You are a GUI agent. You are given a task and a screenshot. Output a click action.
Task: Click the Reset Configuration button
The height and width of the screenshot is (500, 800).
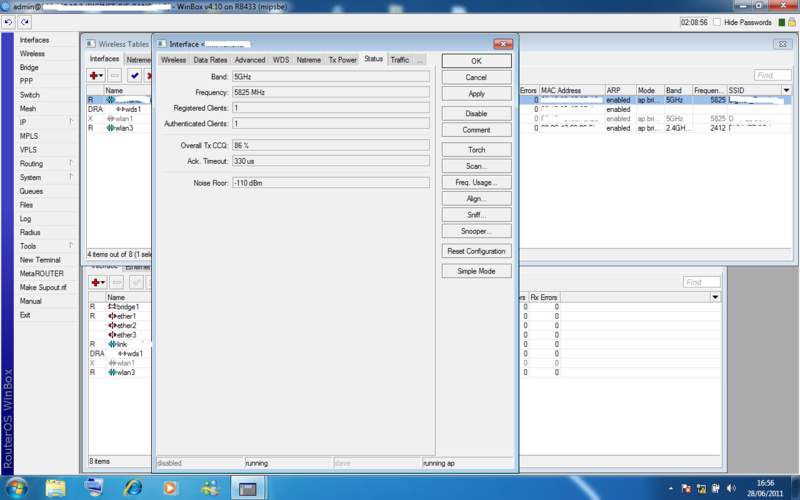pos(476,251)
